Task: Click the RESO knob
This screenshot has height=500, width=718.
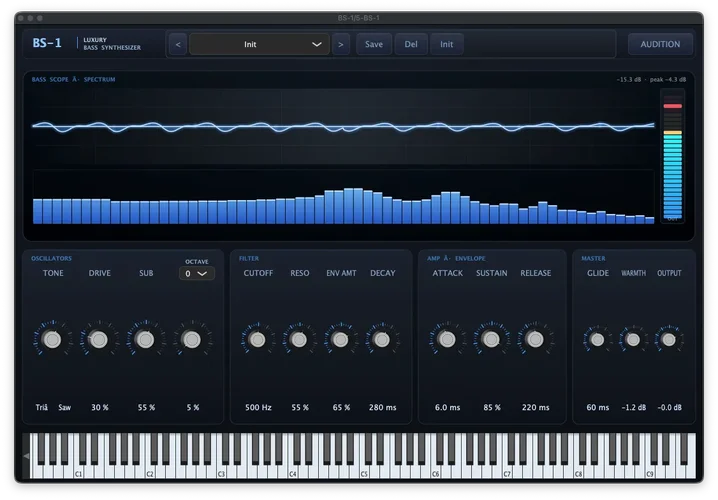Action: [299, 339]
